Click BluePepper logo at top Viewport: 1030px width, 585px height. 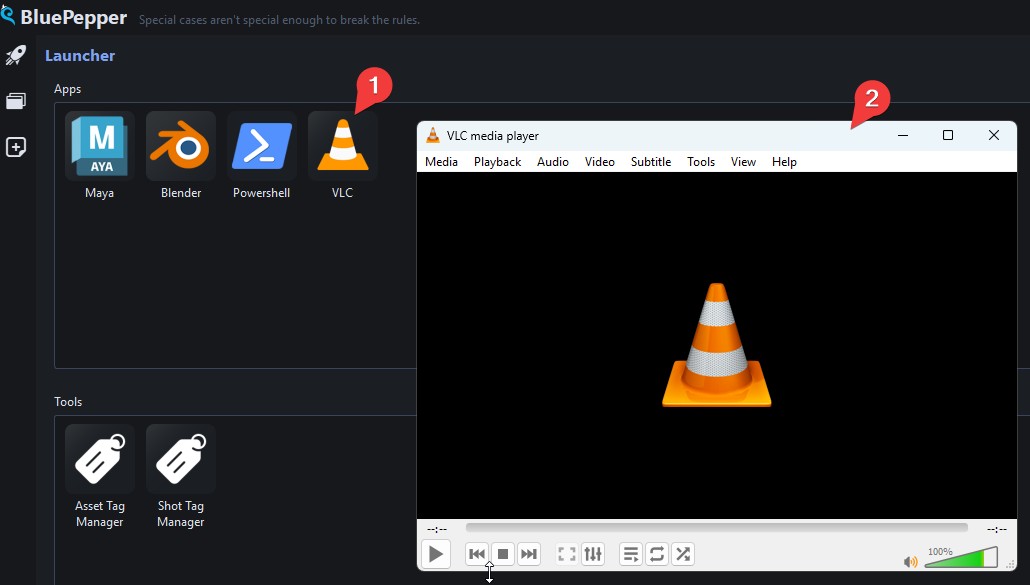(64, 17)
